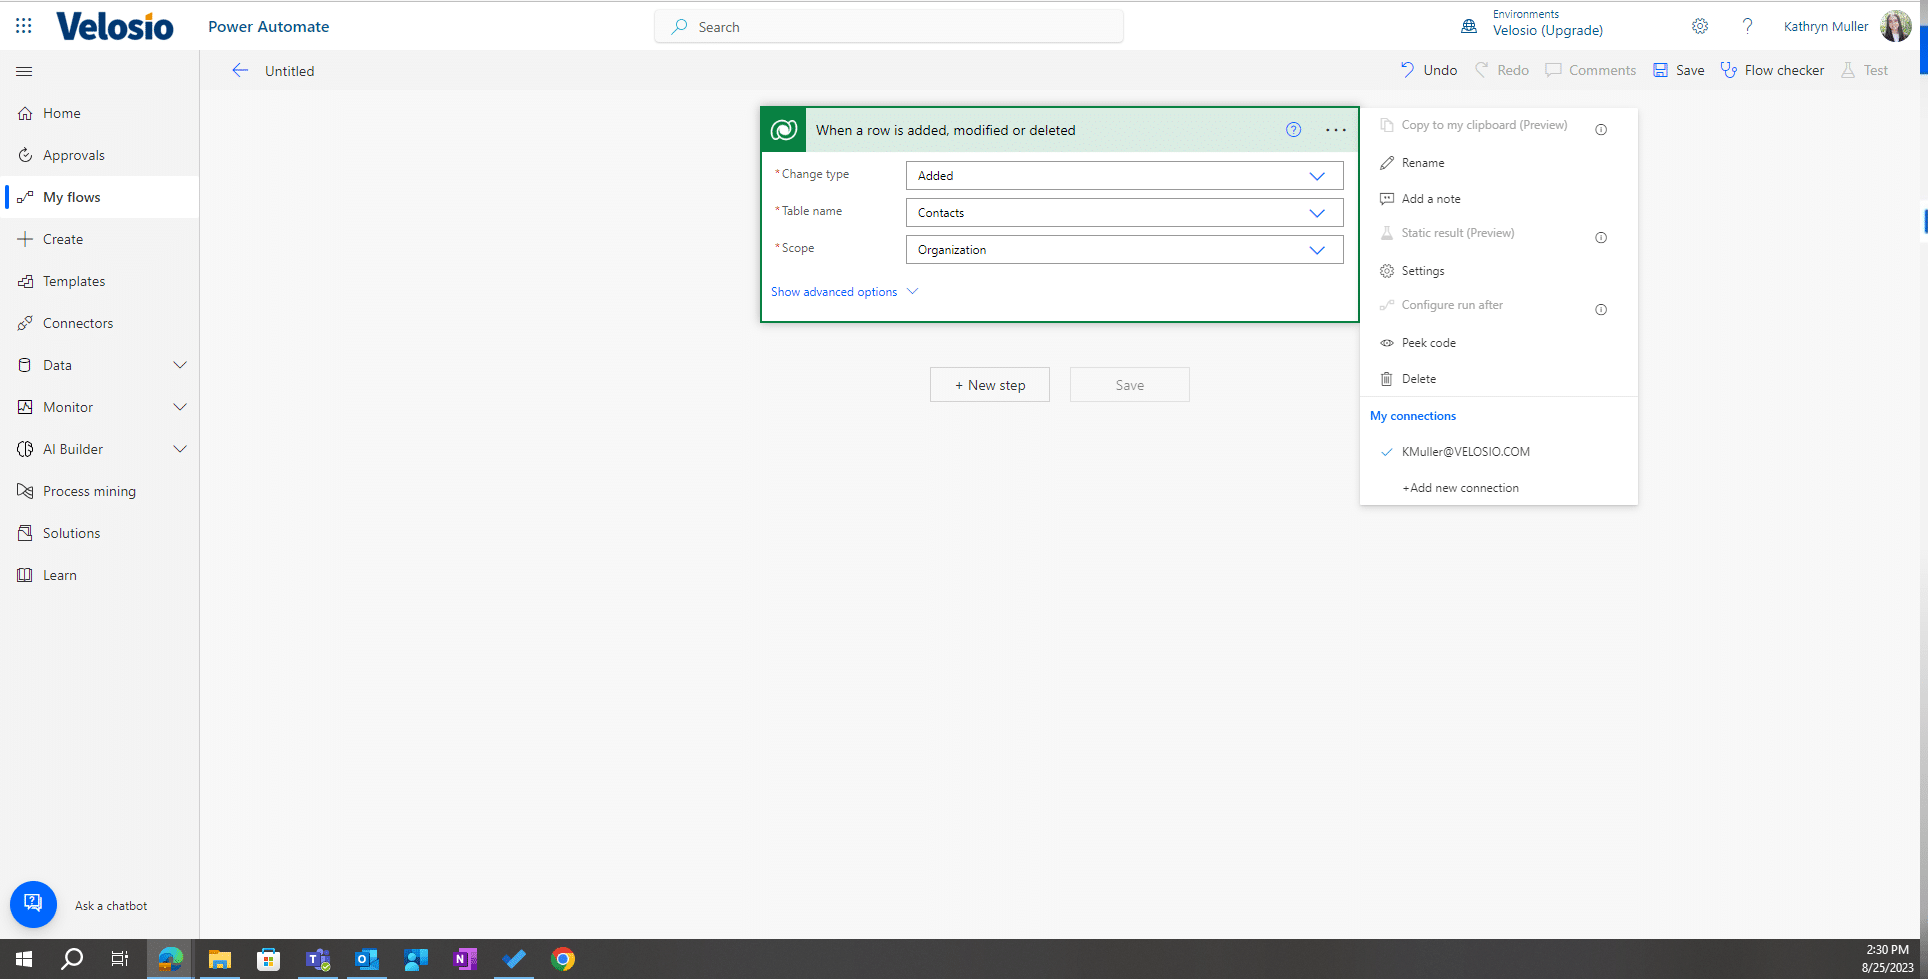The image size is (1928, 979).
Task: Click the Add new connection link
Action: click(x=1459, y=487)
